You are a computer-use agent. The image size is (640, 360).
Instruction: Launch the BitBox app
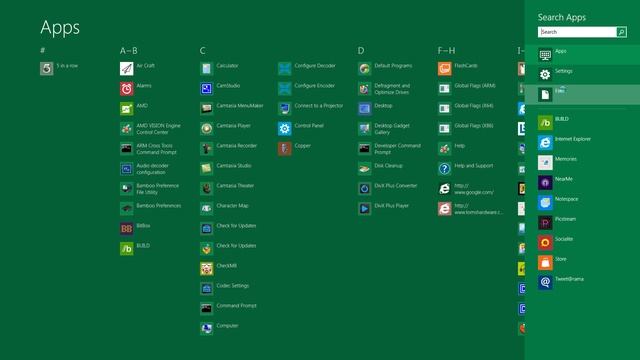point(135,229)
